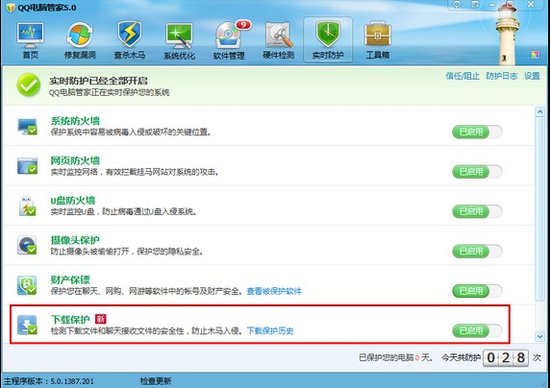The image size is (550, 388).
Task: Click the 摄像头保护 title text
Action: 75,240
